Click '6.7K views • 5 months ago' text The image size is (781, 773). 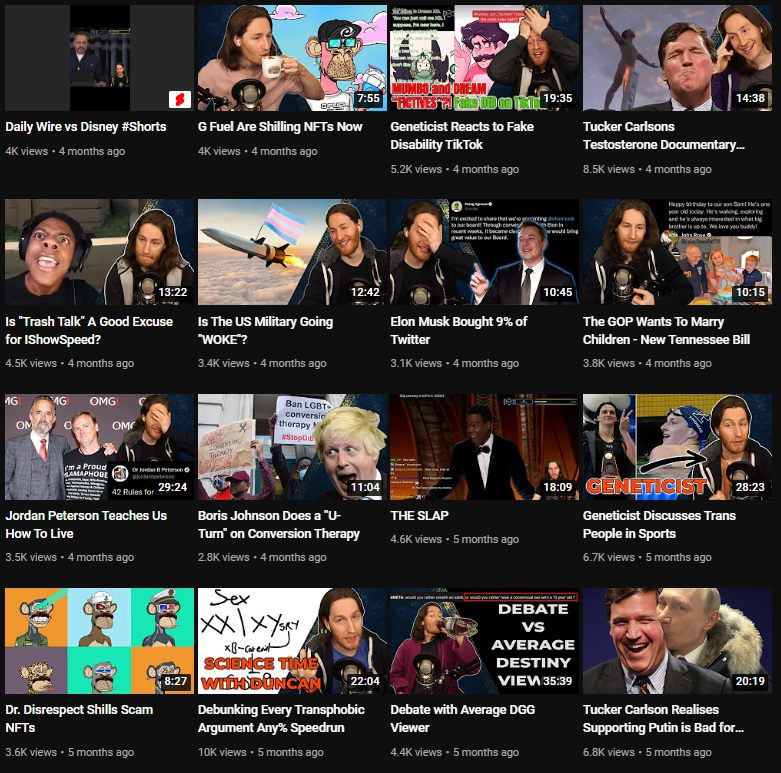(647, 557)
